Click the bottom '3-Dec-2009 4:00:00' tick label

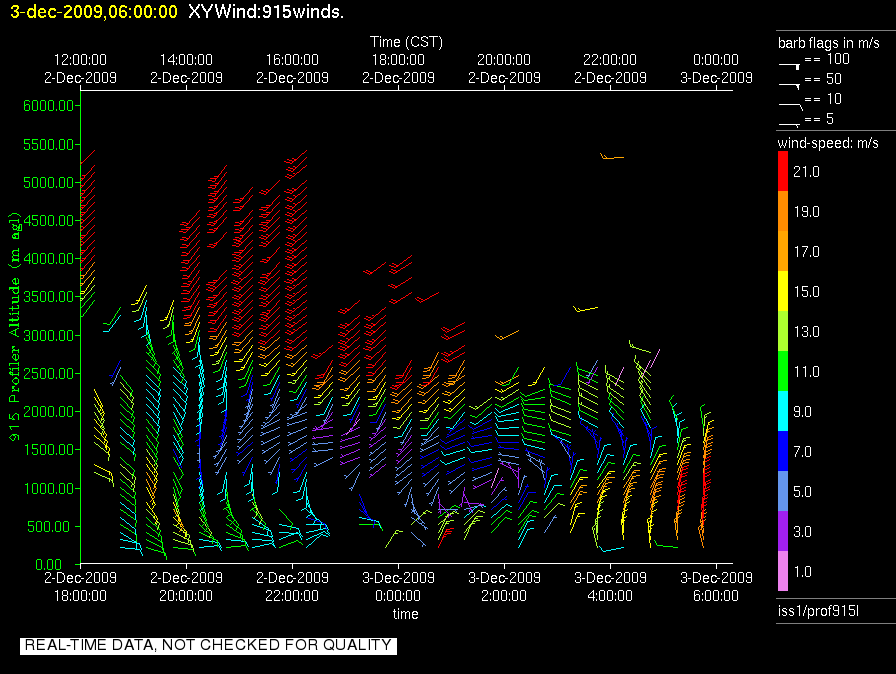coord(610,587)
